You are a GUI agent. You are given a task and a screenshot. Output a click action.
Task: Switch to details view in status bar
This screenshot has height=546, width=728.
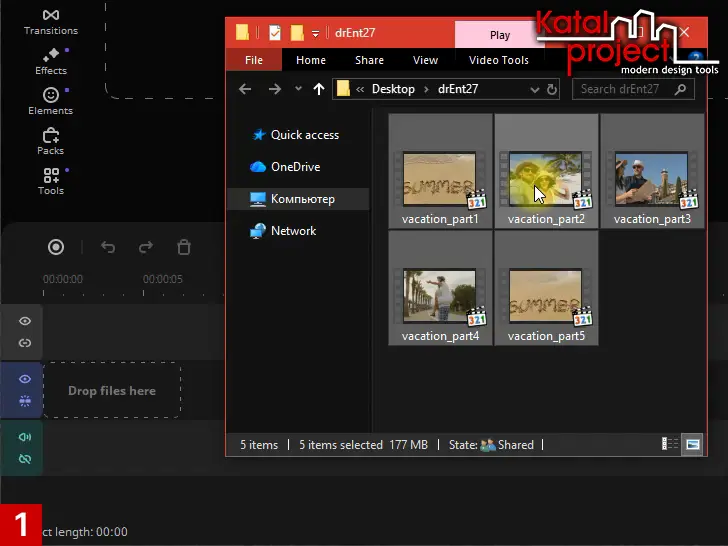pos(670,444)
